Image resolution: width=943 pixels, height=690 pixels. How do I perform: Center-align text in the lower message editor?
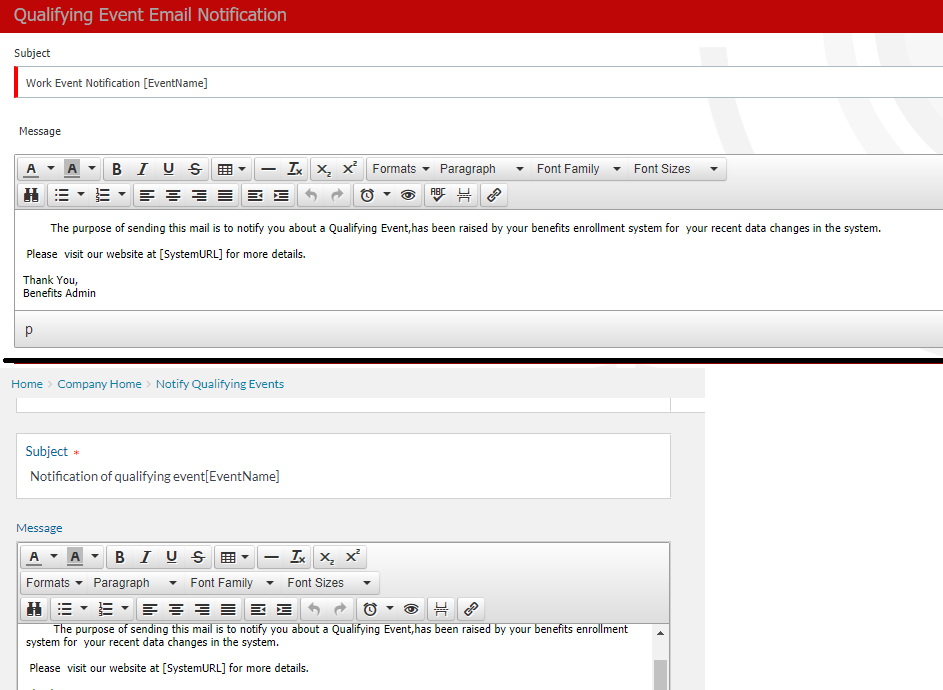click(x=176, y=609)
